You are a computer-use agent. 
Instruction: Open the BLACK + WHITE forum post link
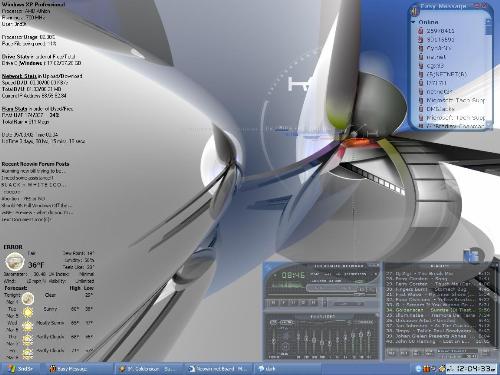(x=33, y=185)
